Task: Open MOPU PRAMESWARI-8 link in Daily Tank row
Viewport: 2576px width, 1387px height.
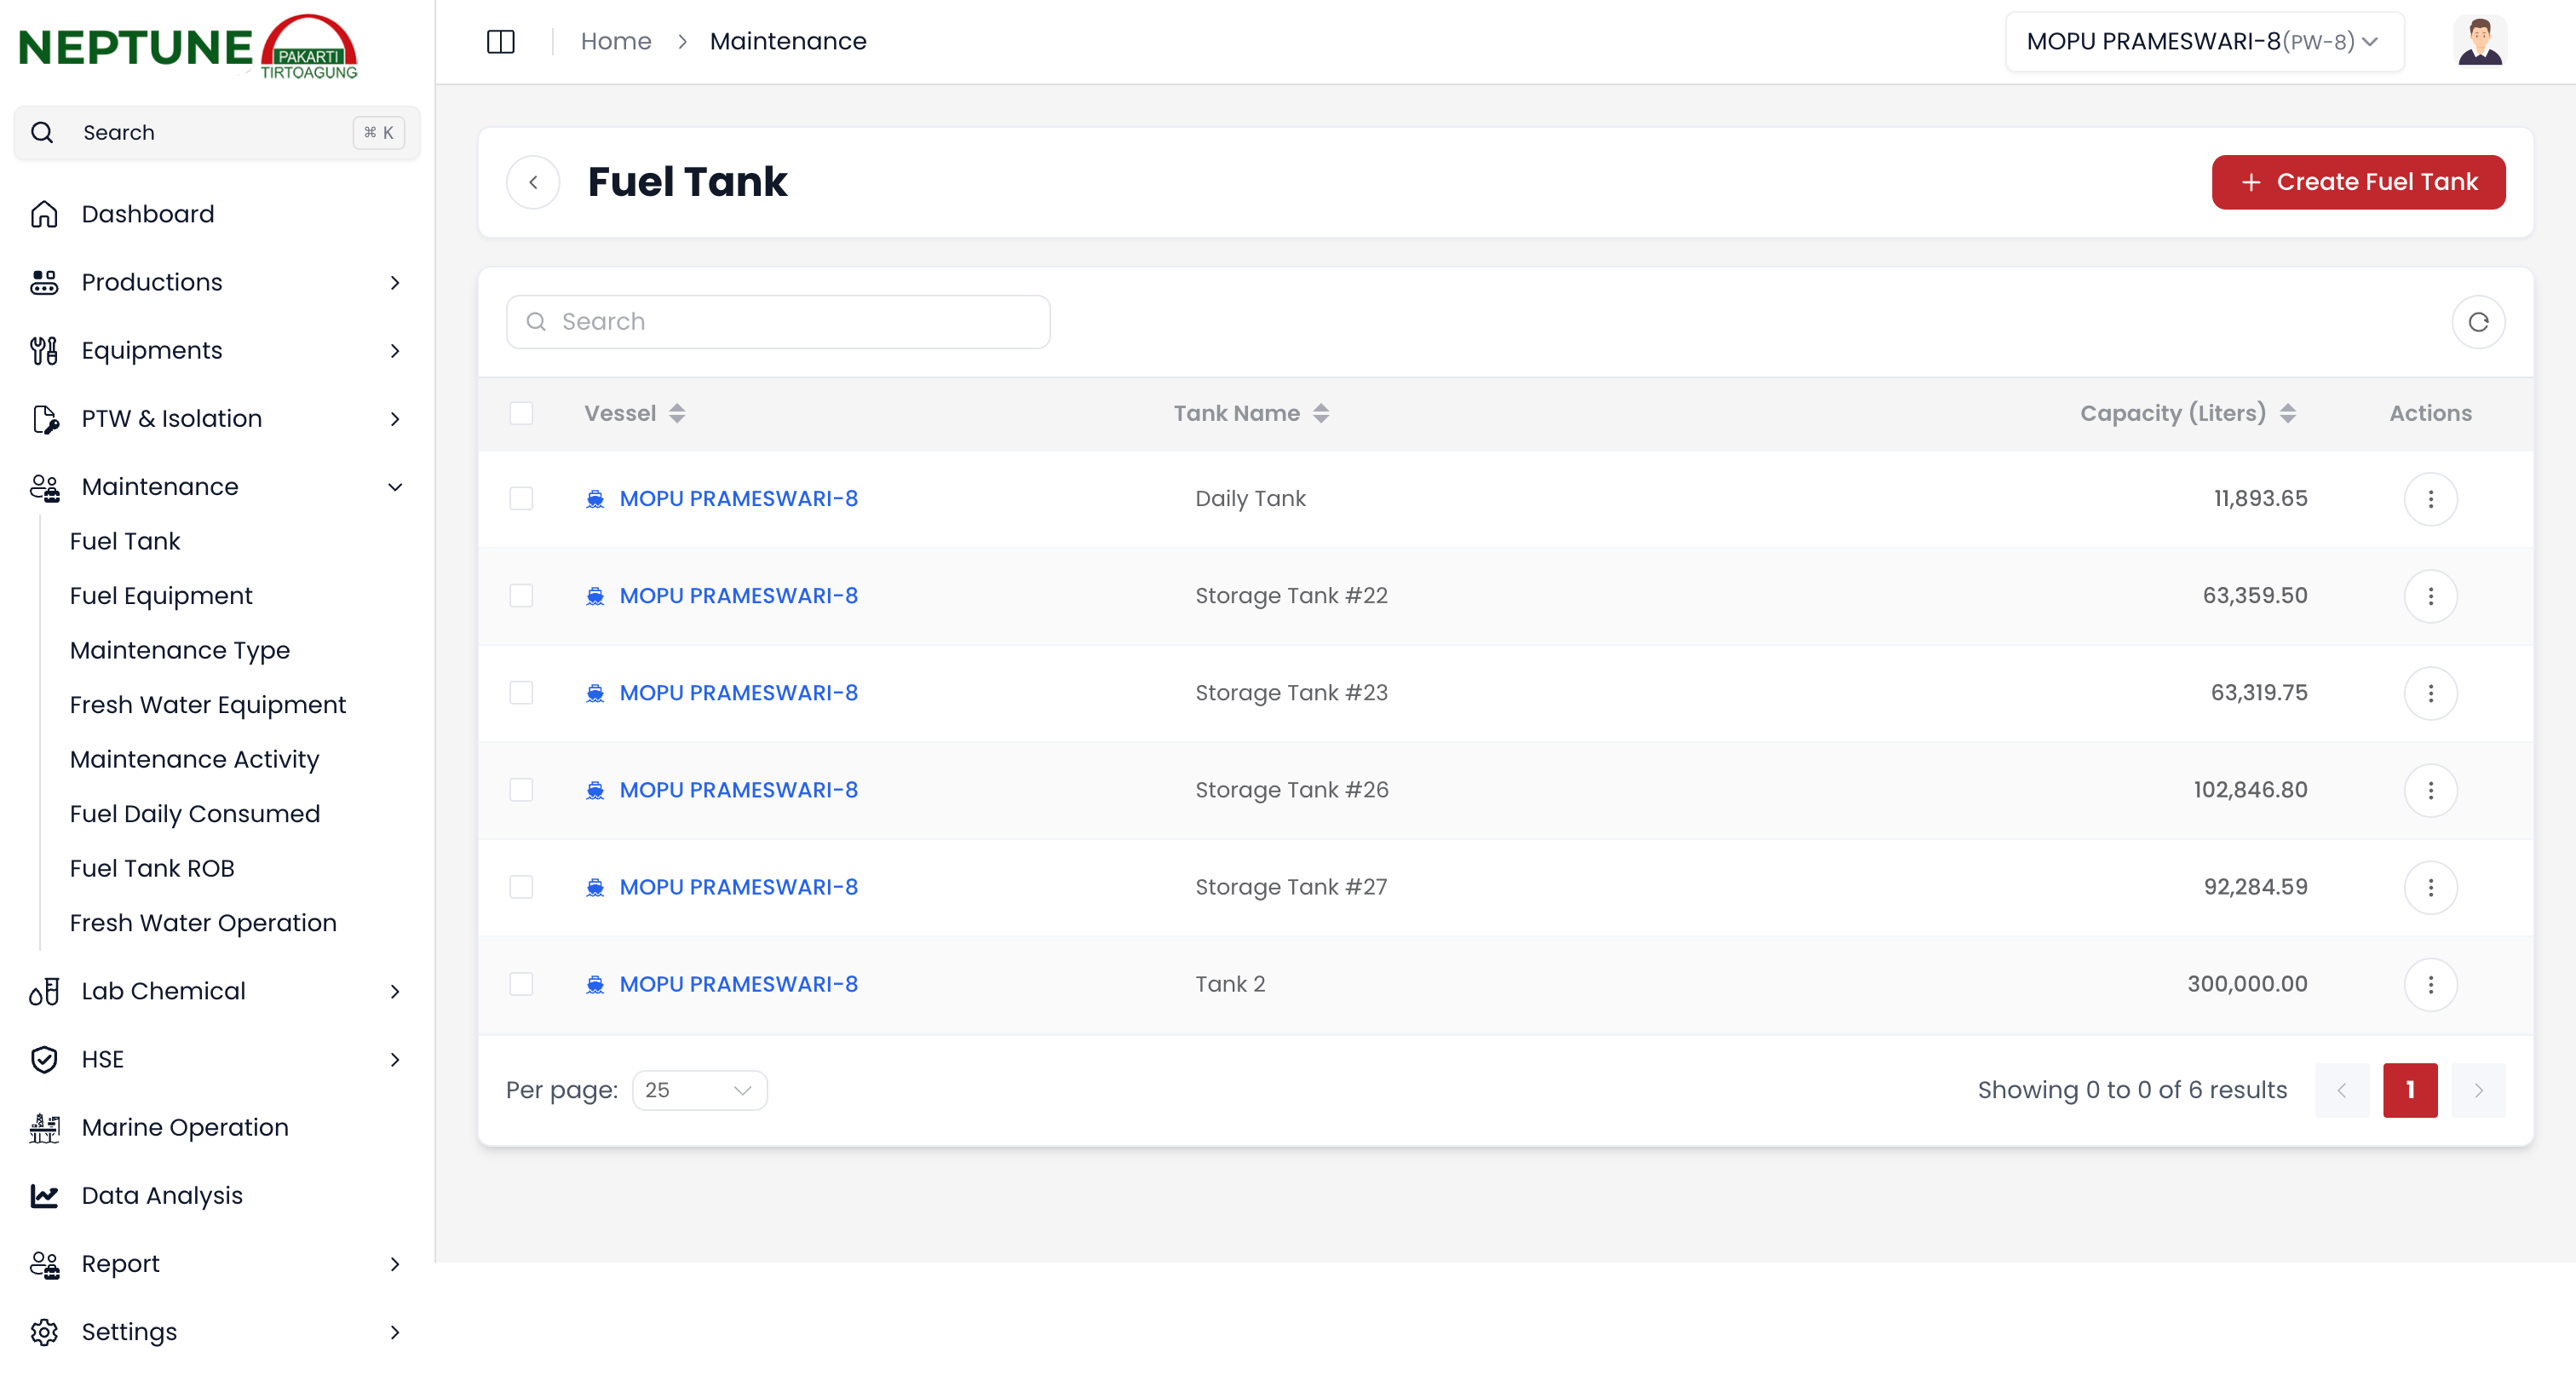Action: coord(738,498)
